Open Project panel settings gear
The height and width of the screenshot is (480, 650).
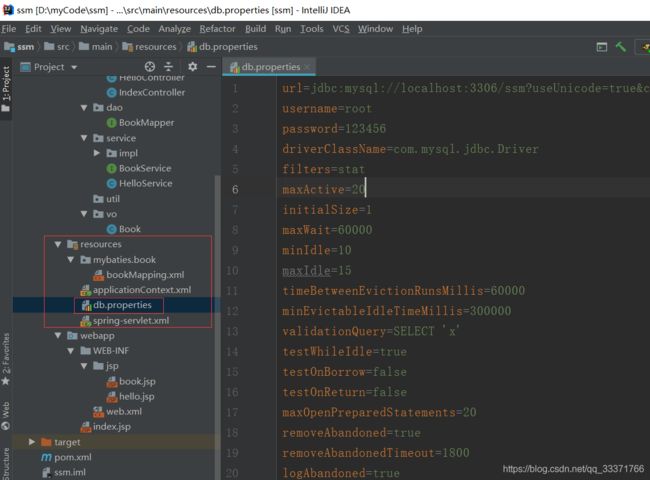click(x=193, y=67)
